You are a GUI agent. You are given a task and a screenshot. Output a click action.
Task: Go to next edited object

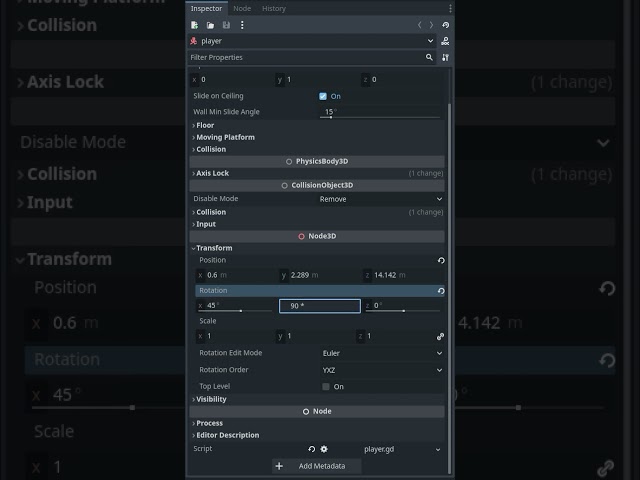tap(431, 25)
